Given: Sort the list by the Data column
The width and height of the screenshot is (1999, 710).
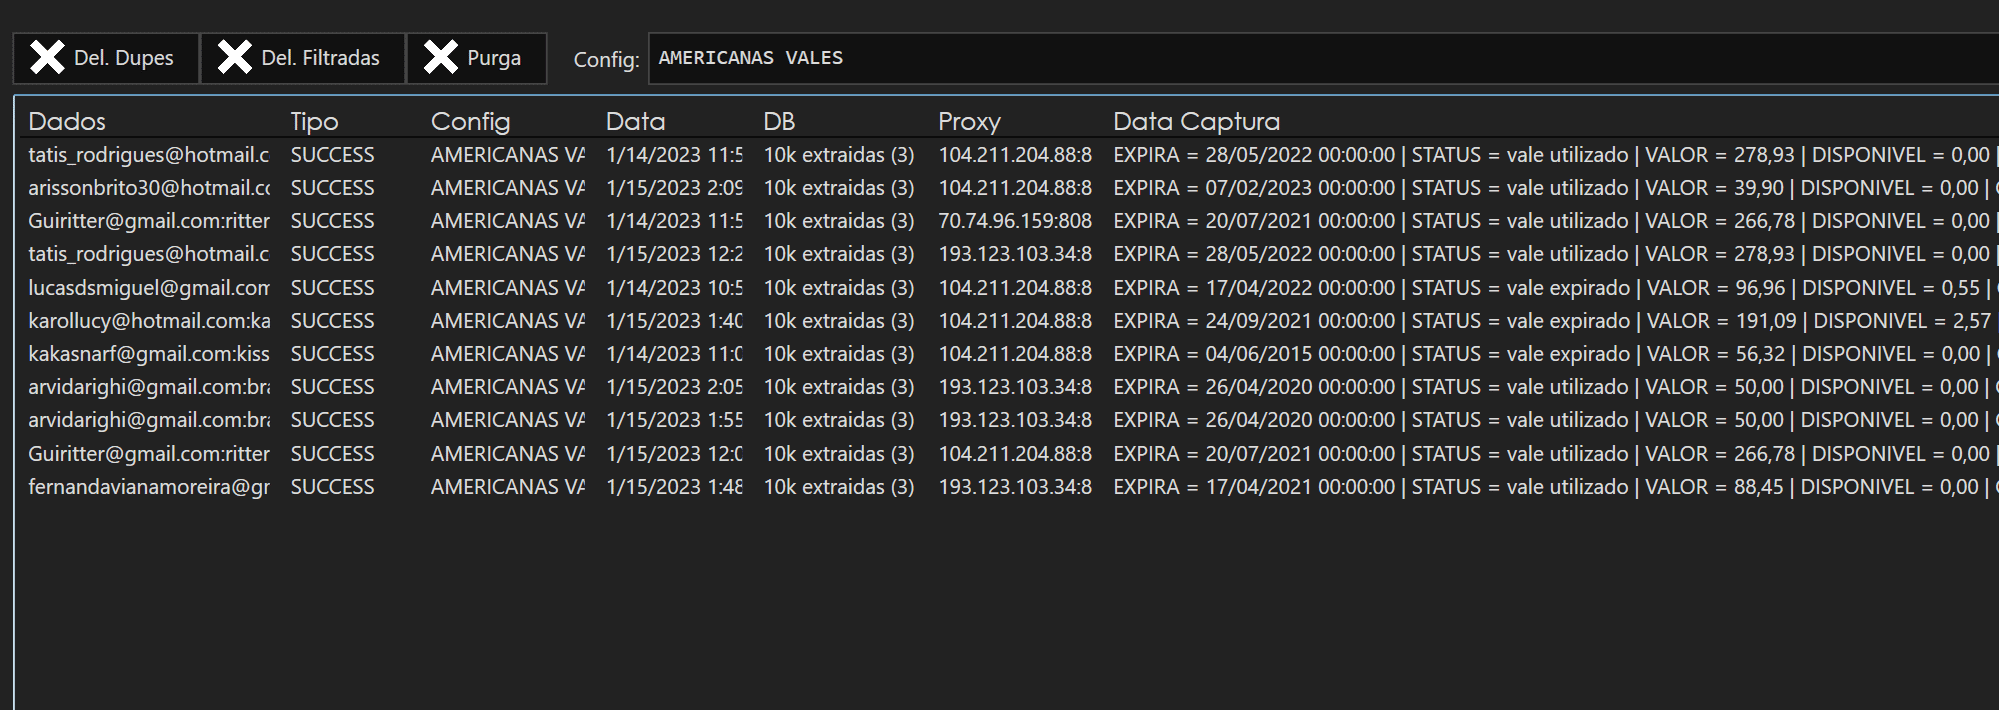Looking at the screenshot, I should [x=635, y=121].
